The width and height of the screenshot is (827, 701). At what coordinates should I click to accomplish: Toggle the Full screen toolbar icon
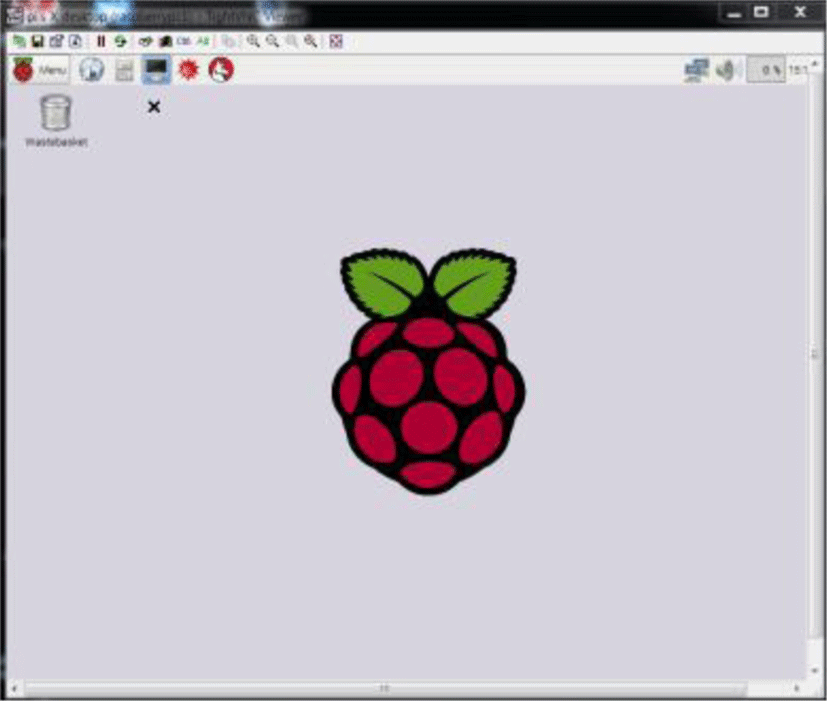pyautogui.click(x=336, y=41)
